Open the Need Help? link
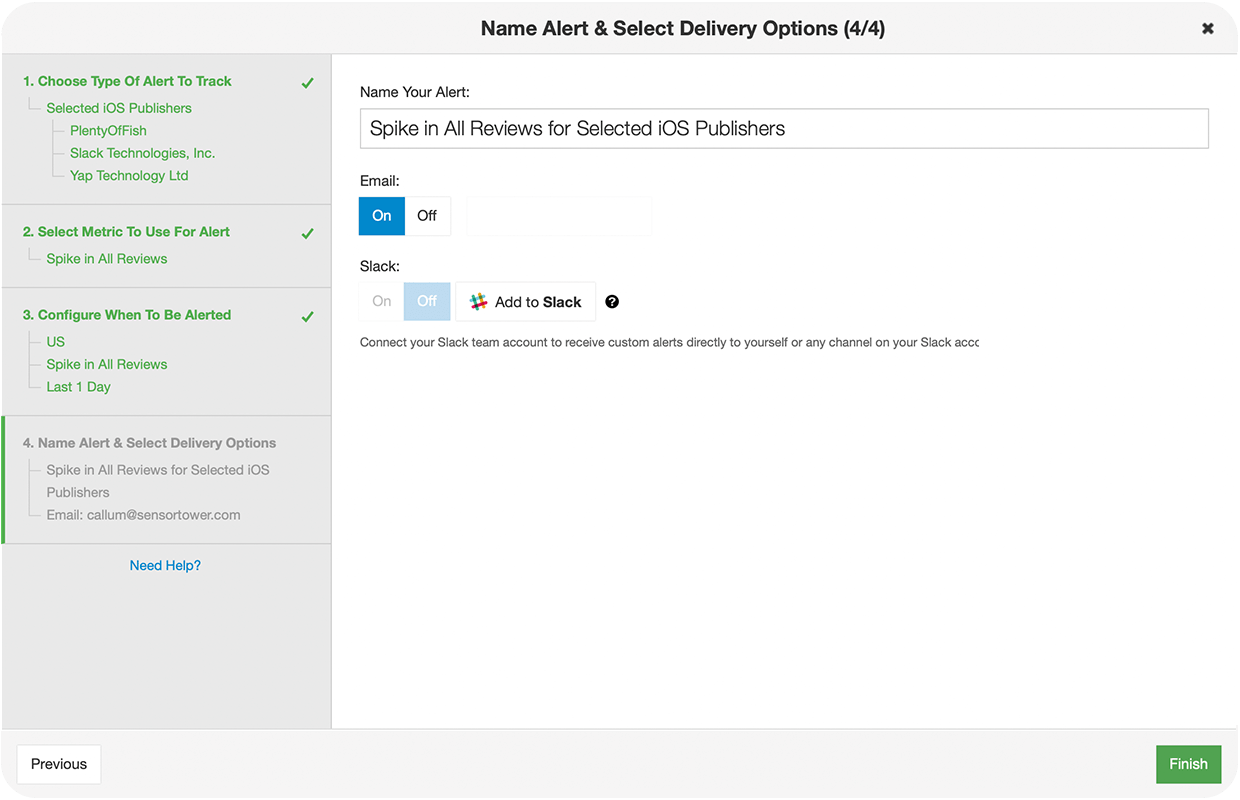The height and width of the screenshot is (800, 1240). click(x=165, y=566)
